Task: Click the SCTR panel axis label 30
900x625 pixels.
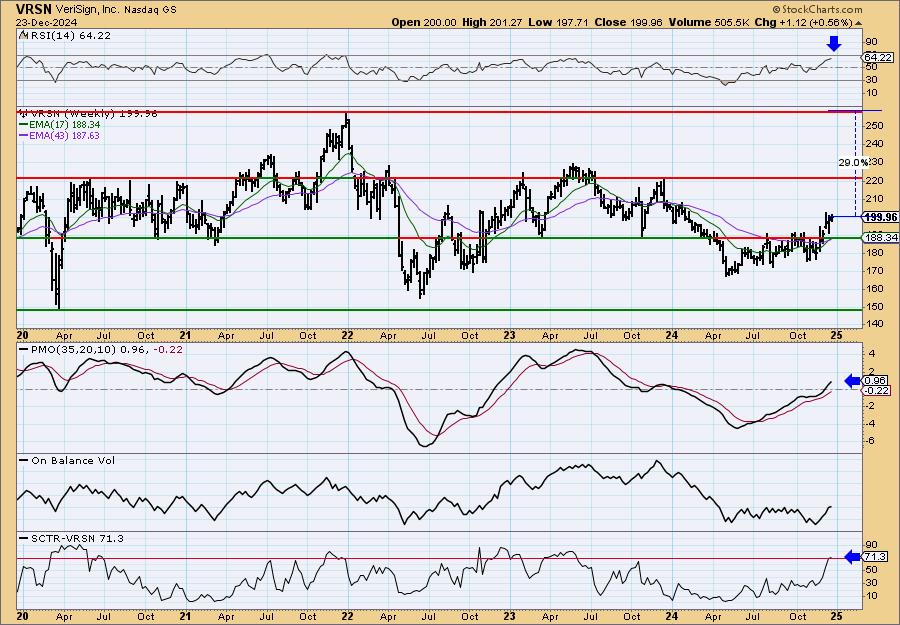Action: coord(871,583)
